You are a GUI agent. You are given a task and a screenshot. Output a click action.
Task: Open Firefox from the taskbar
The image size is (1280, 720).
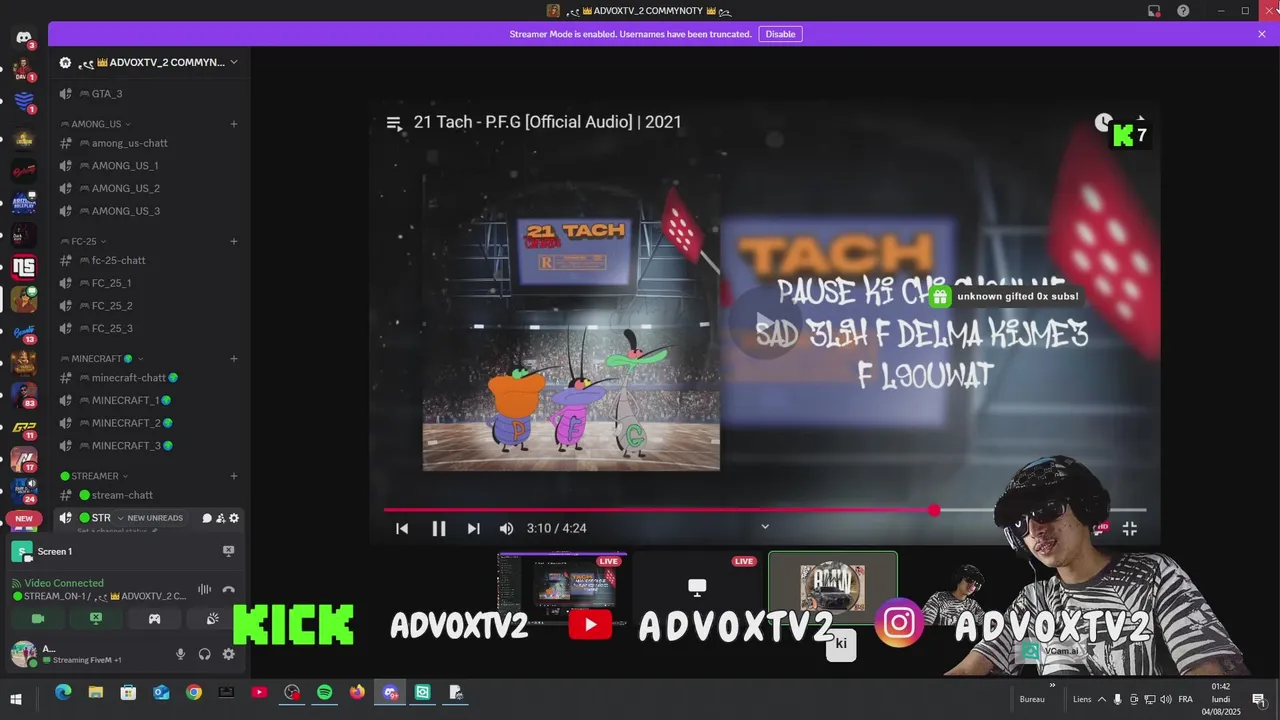pos(357,692)
